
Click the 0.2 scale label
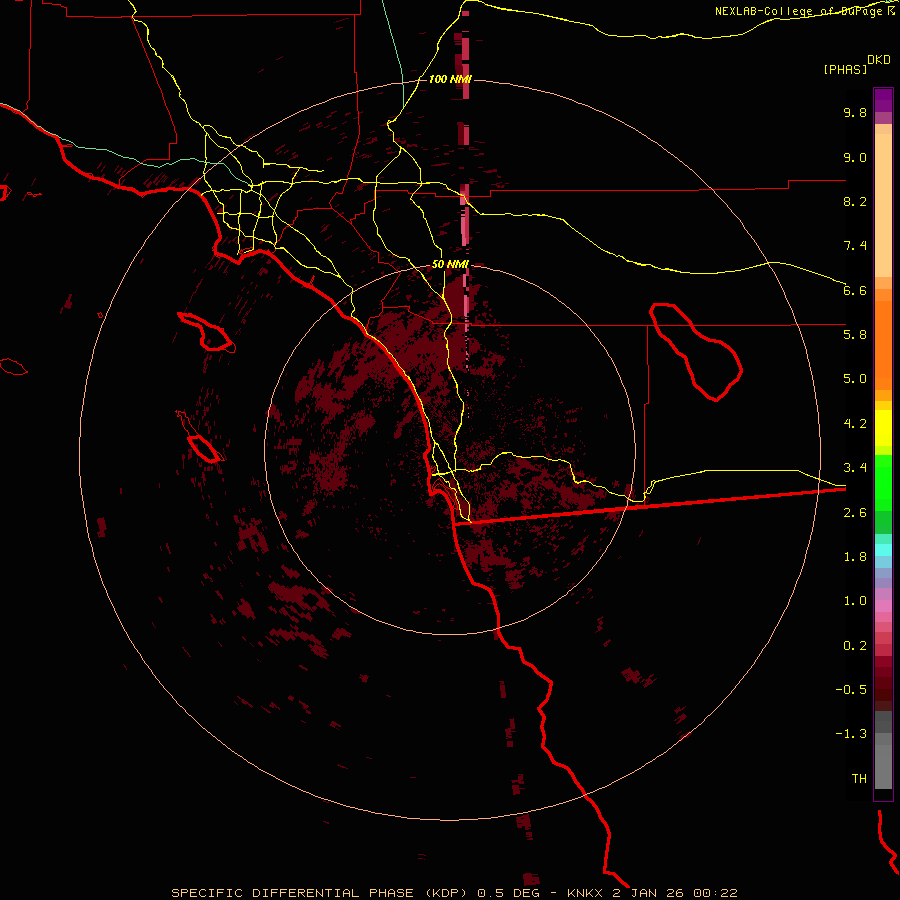[855, 646]
